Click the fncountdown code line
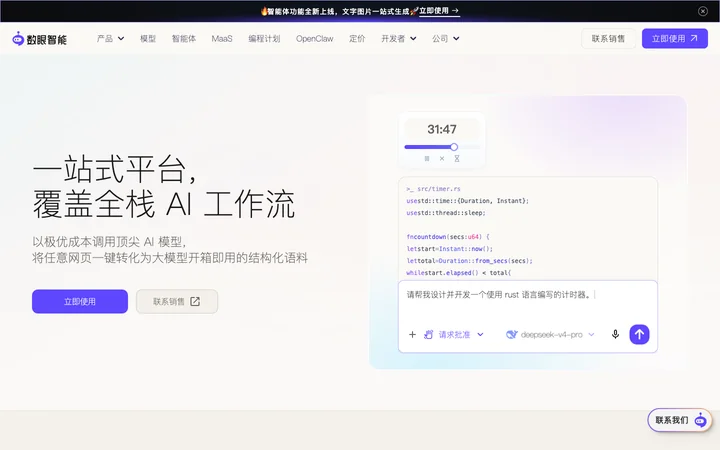 pos(448,237)
